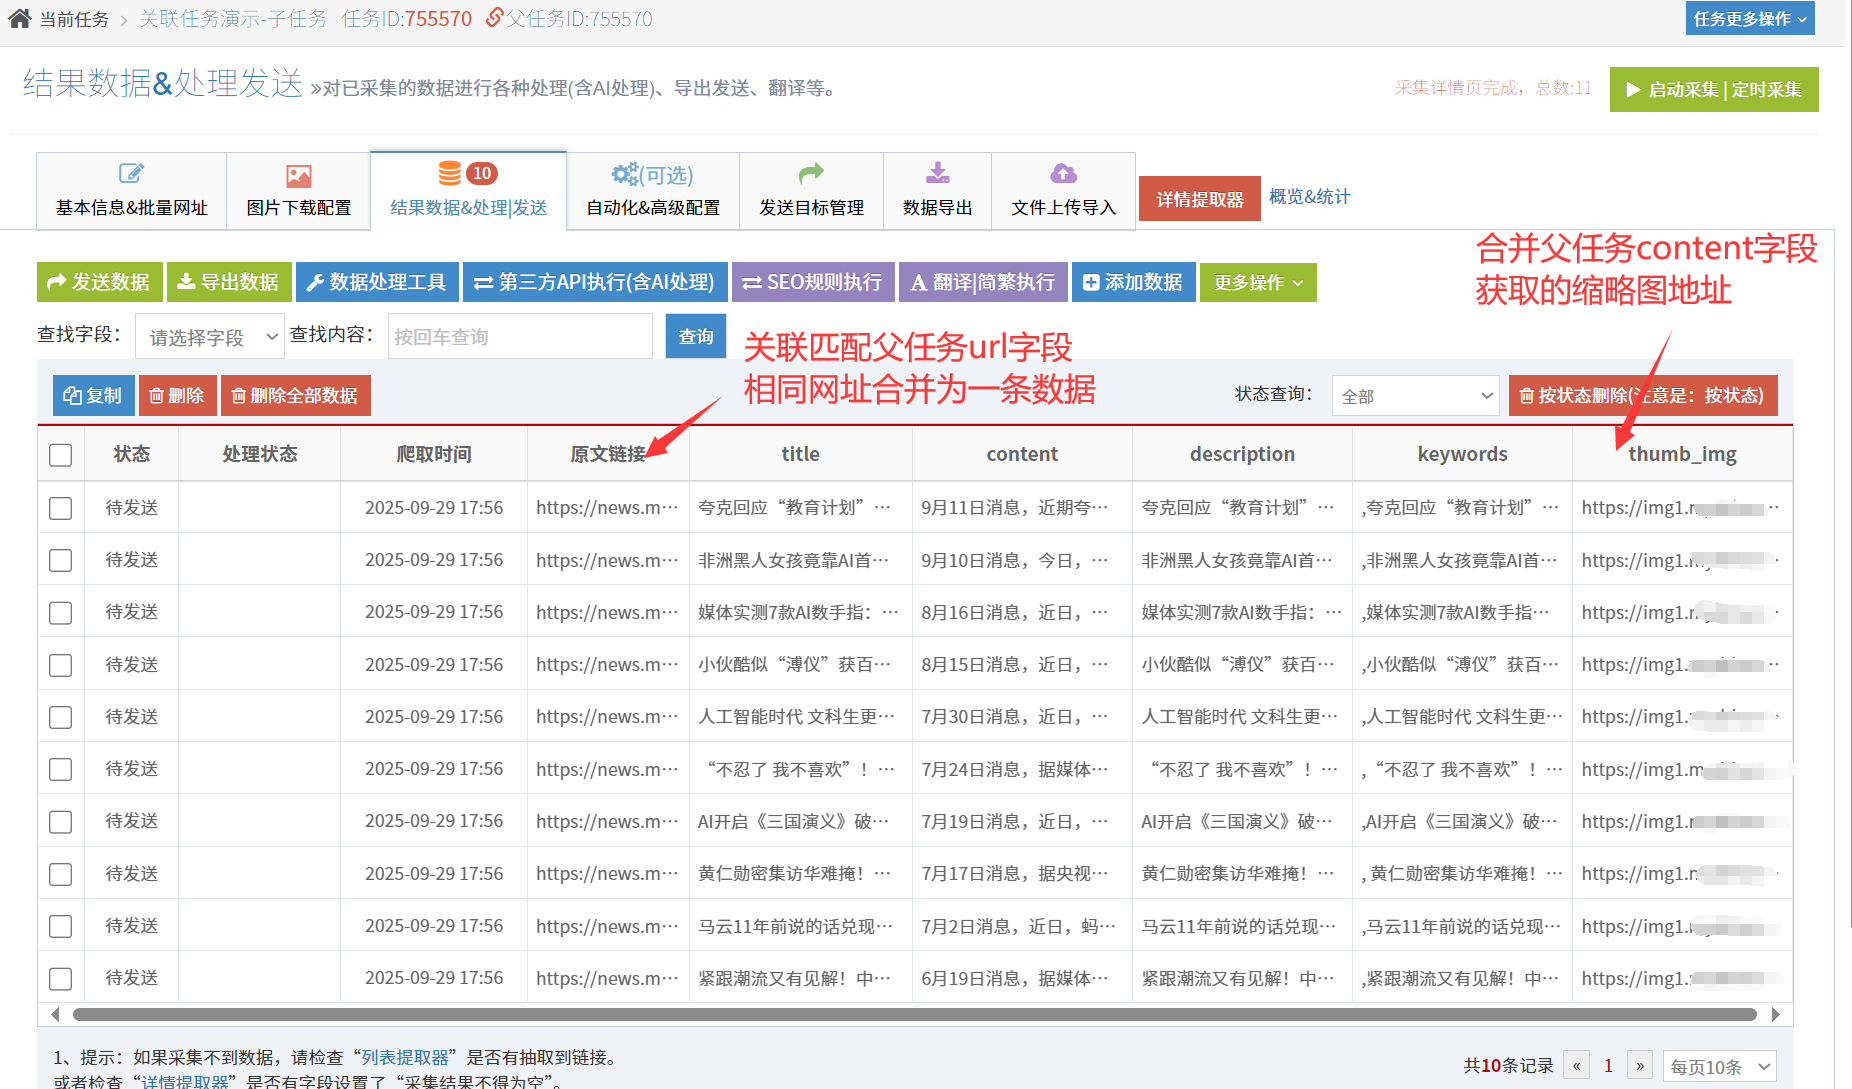Check the row titled 夸克回应“教育计划”
This screenshot has height=1089, width=1852.
[x=61, y=508]
